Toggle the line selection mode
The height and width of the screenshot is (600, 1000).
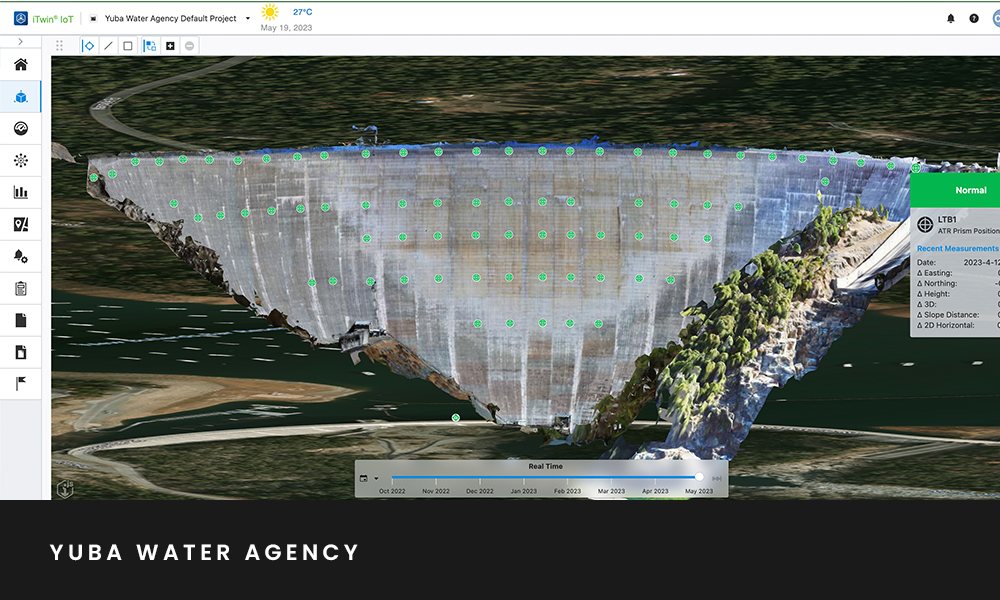[x=108, y=46]
